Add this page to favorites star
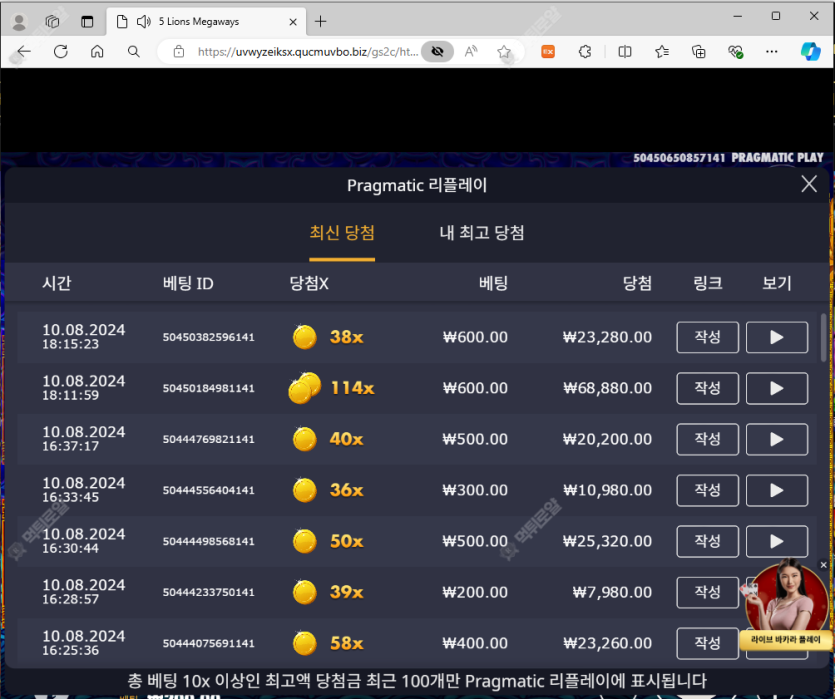 tap(504, 52)
